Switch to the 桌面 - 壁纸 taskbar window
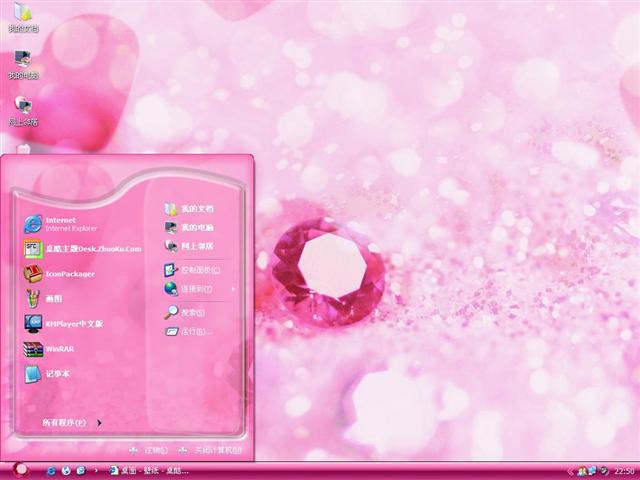 pos(148,470)
